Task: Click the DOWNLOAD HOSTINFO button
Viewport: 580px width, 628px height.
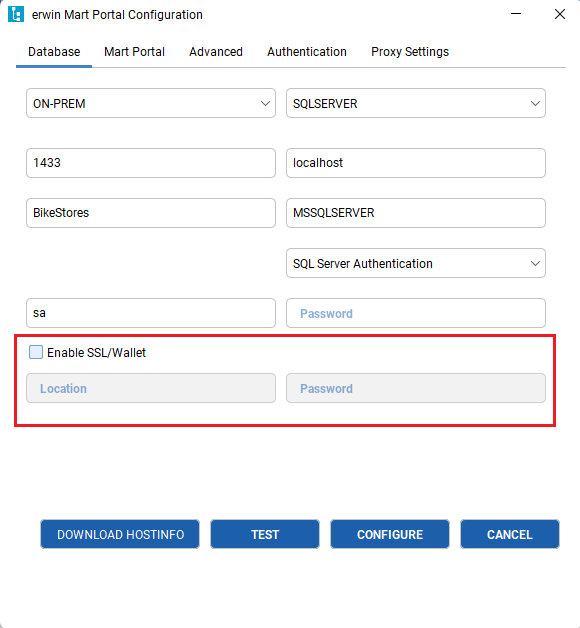Action: (x=120, y=534)
